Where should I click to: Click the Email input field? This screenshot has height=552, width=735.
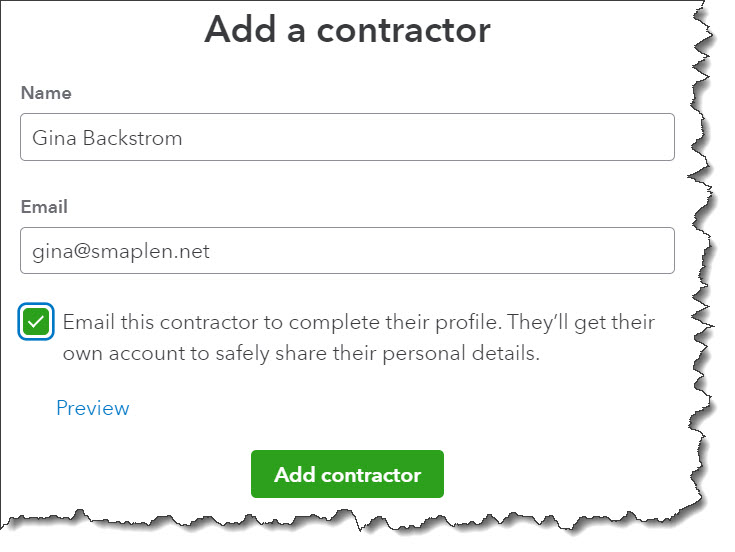[x=347, y=251]
